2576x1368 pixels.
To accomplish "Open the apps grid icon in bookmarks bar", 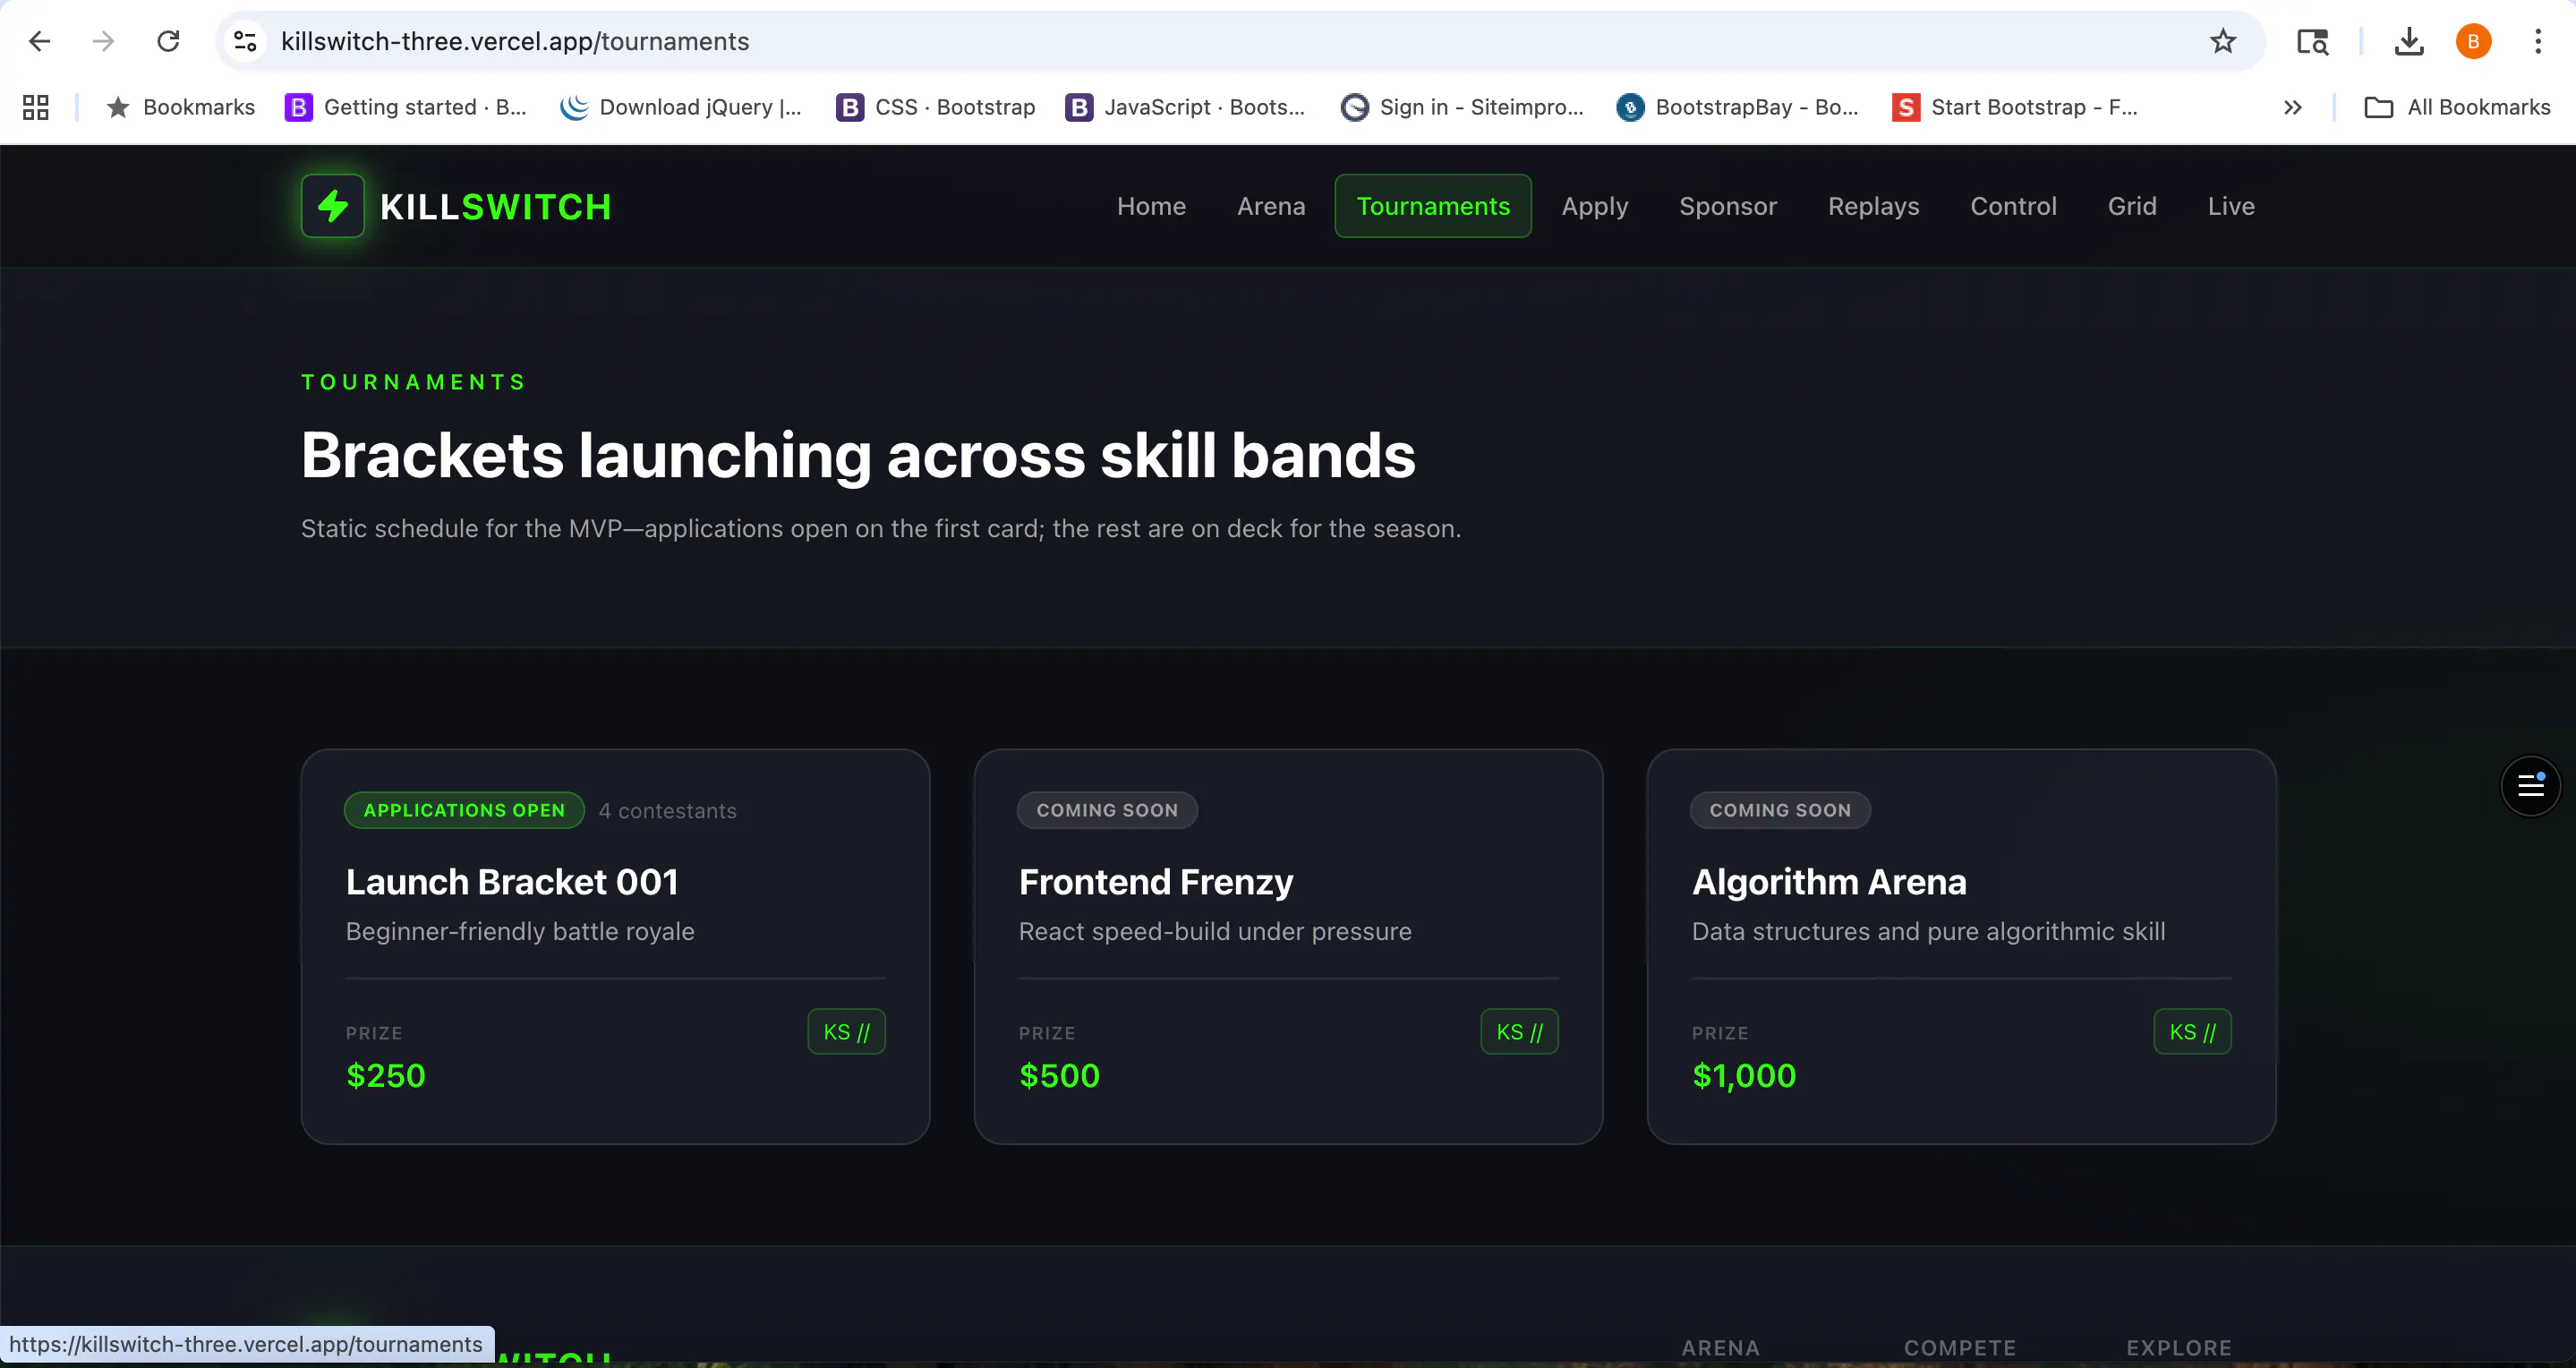I will click(x=36, y=107).
